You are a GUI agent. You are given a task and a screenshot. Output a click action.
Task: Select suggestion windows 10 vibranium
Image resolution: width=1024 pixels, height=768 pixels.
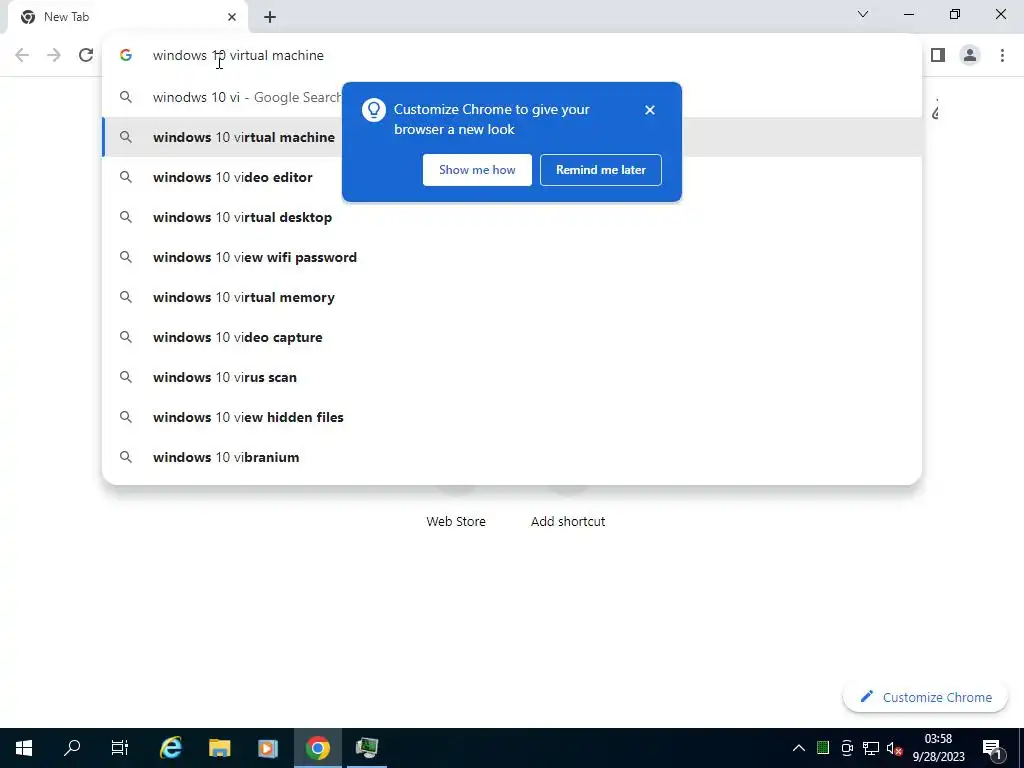point(512,457)
